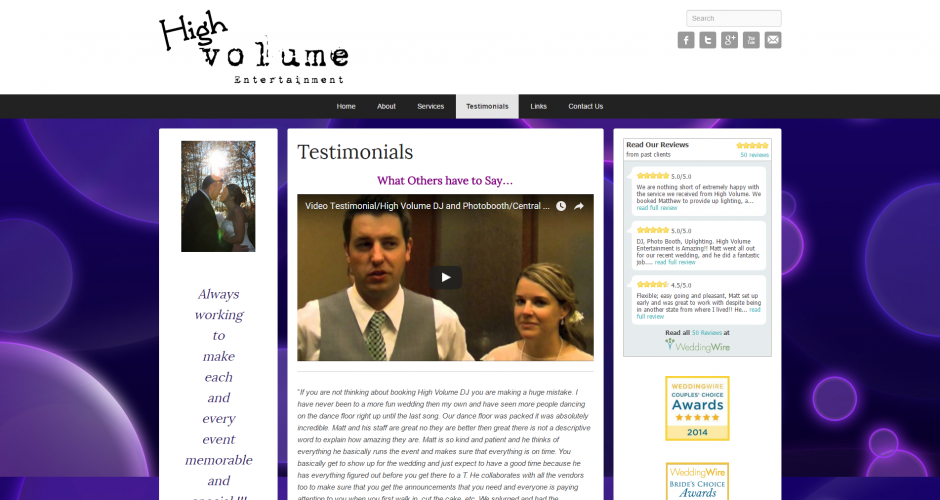Screen dimensions: 940x500
Task: Open the Links menu item
Action: tap(539, 106)
